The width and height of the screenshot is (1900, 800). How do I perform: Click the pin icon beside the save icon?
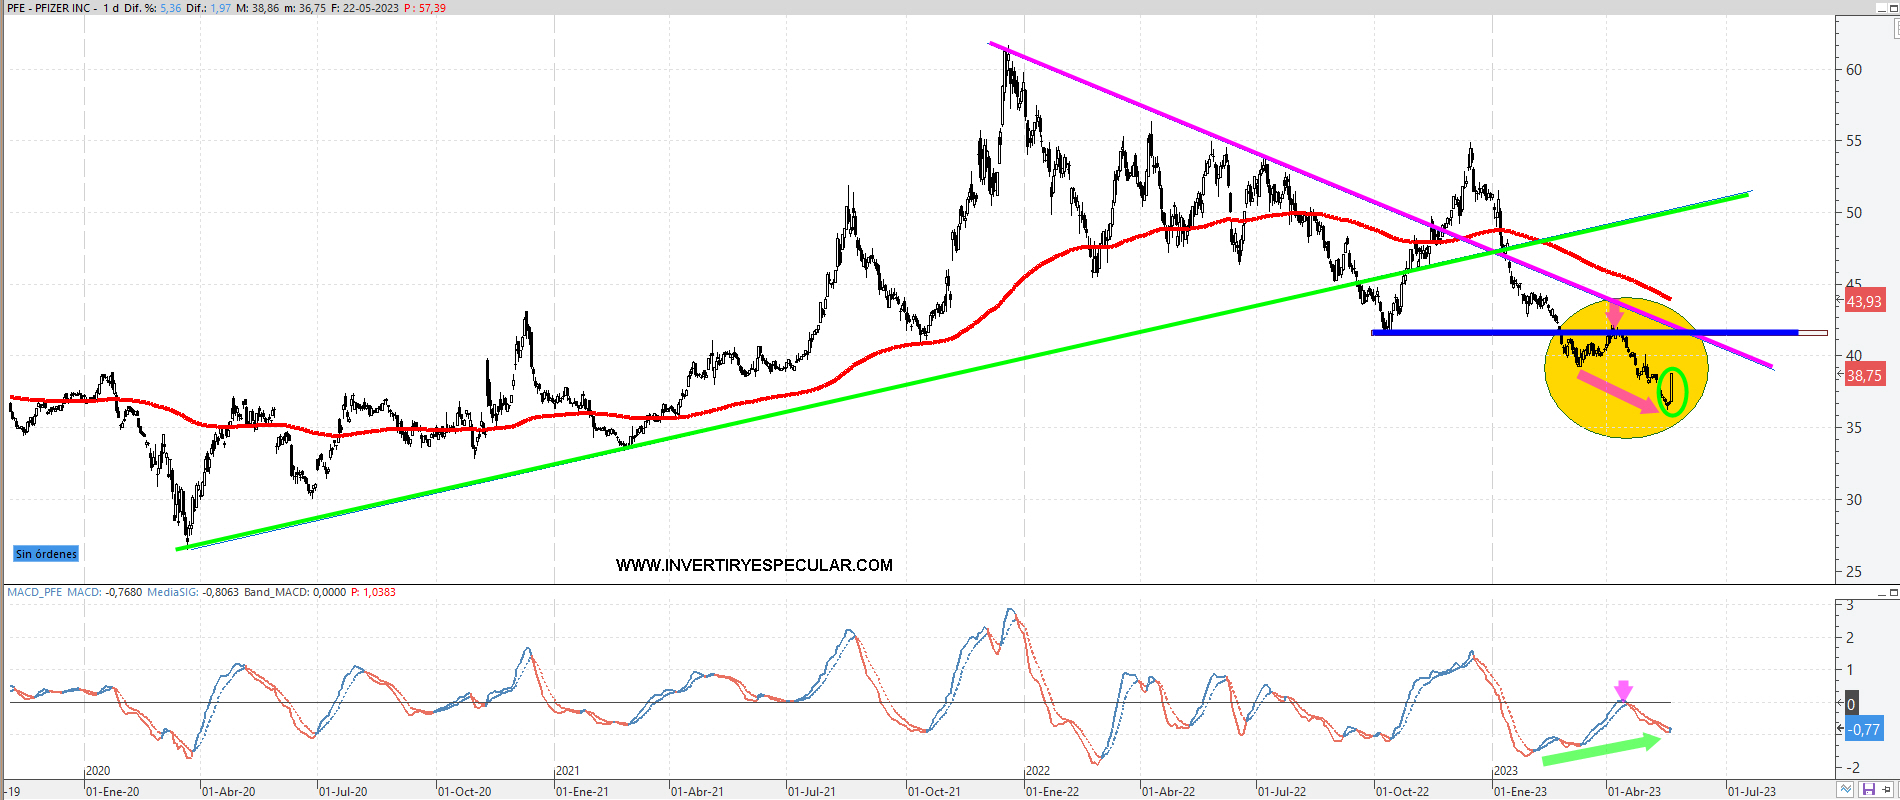tap(1887, 790)
